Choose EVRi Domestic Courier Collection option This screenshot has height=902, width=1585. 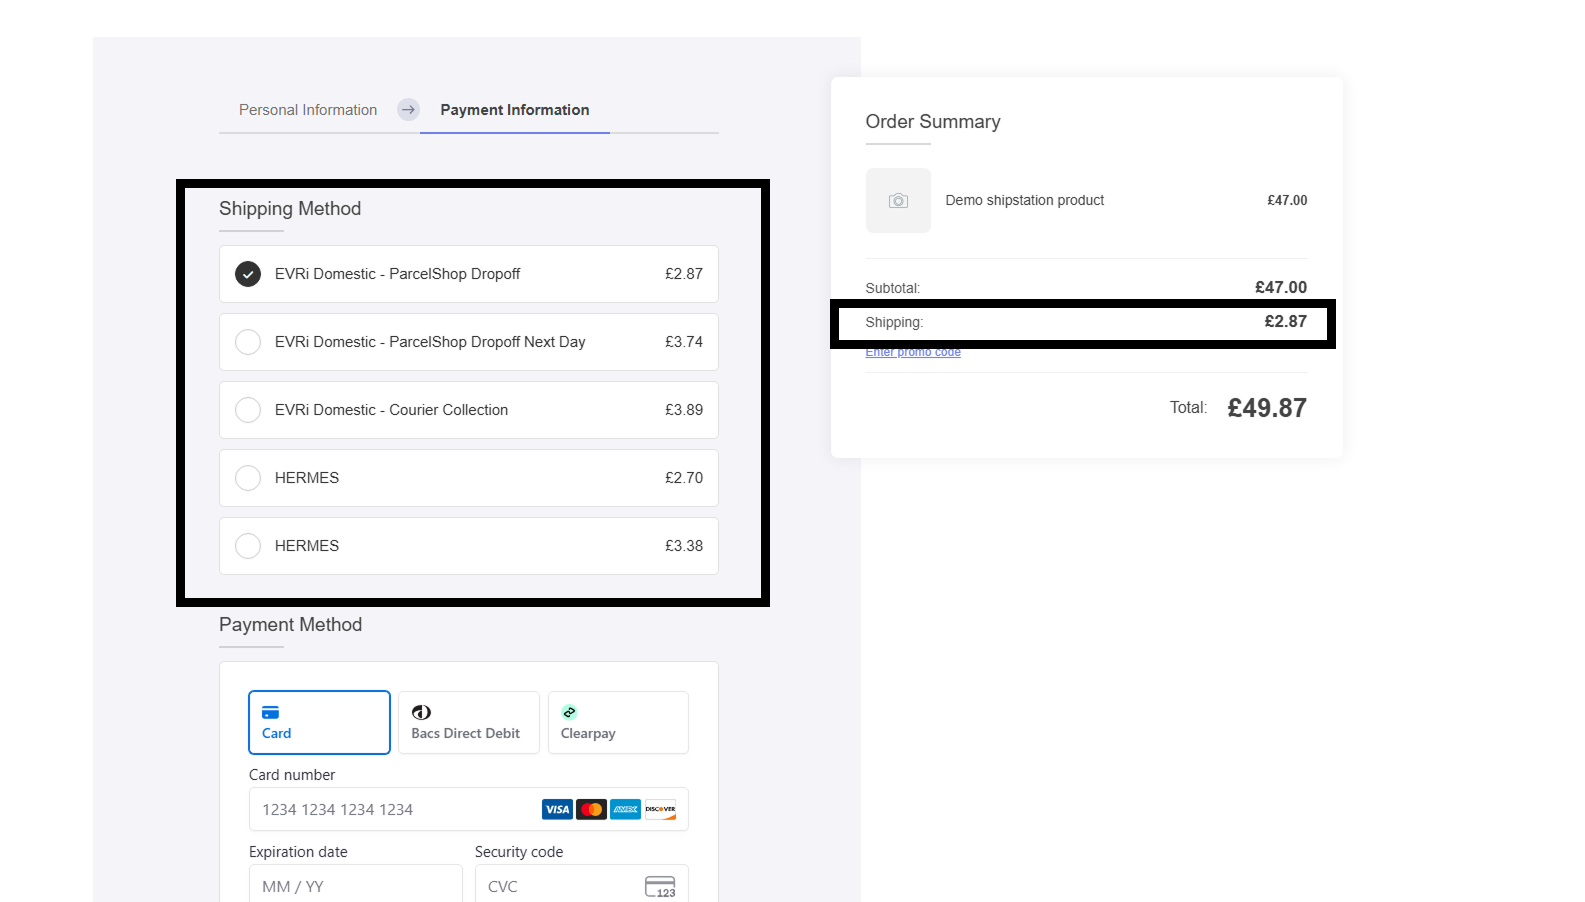coord(469,410)
